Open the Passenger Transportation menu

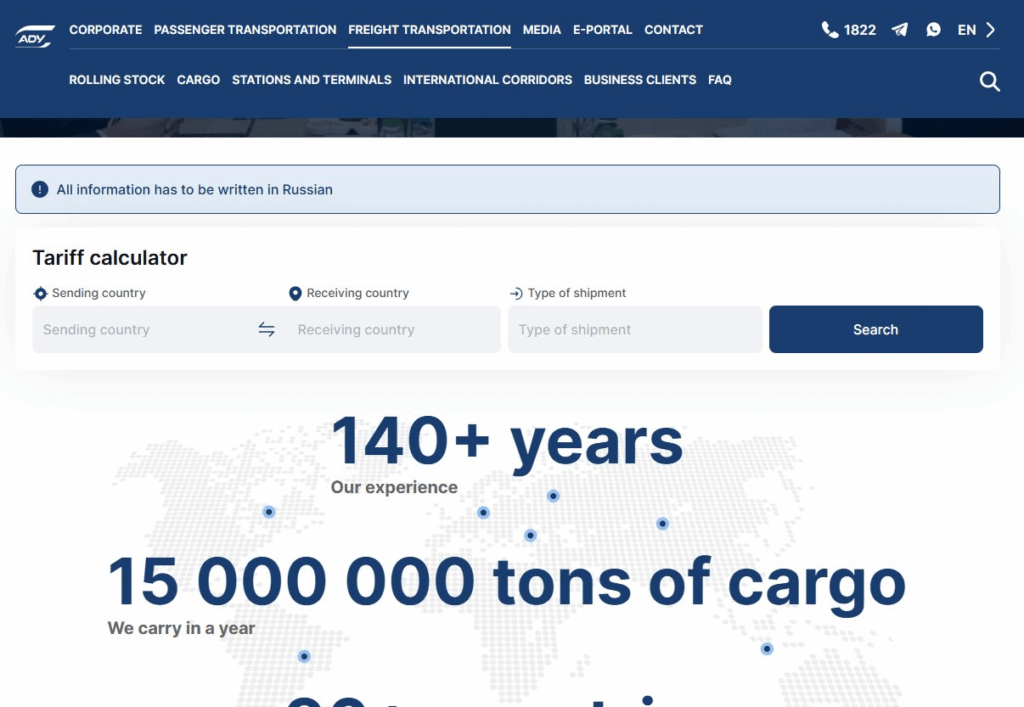[245, 30]
